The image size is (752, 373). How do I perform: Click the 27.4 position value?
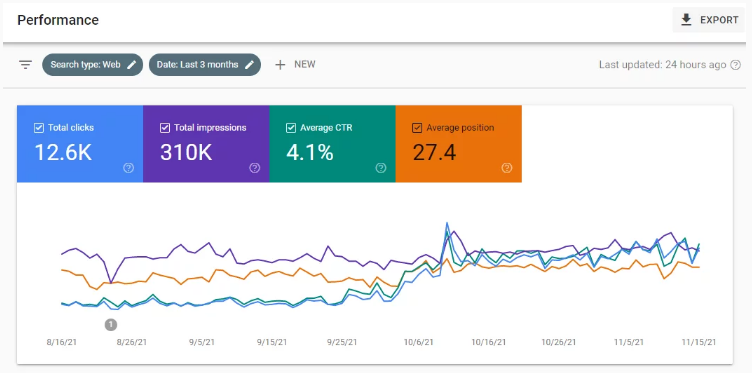[435, 152]
